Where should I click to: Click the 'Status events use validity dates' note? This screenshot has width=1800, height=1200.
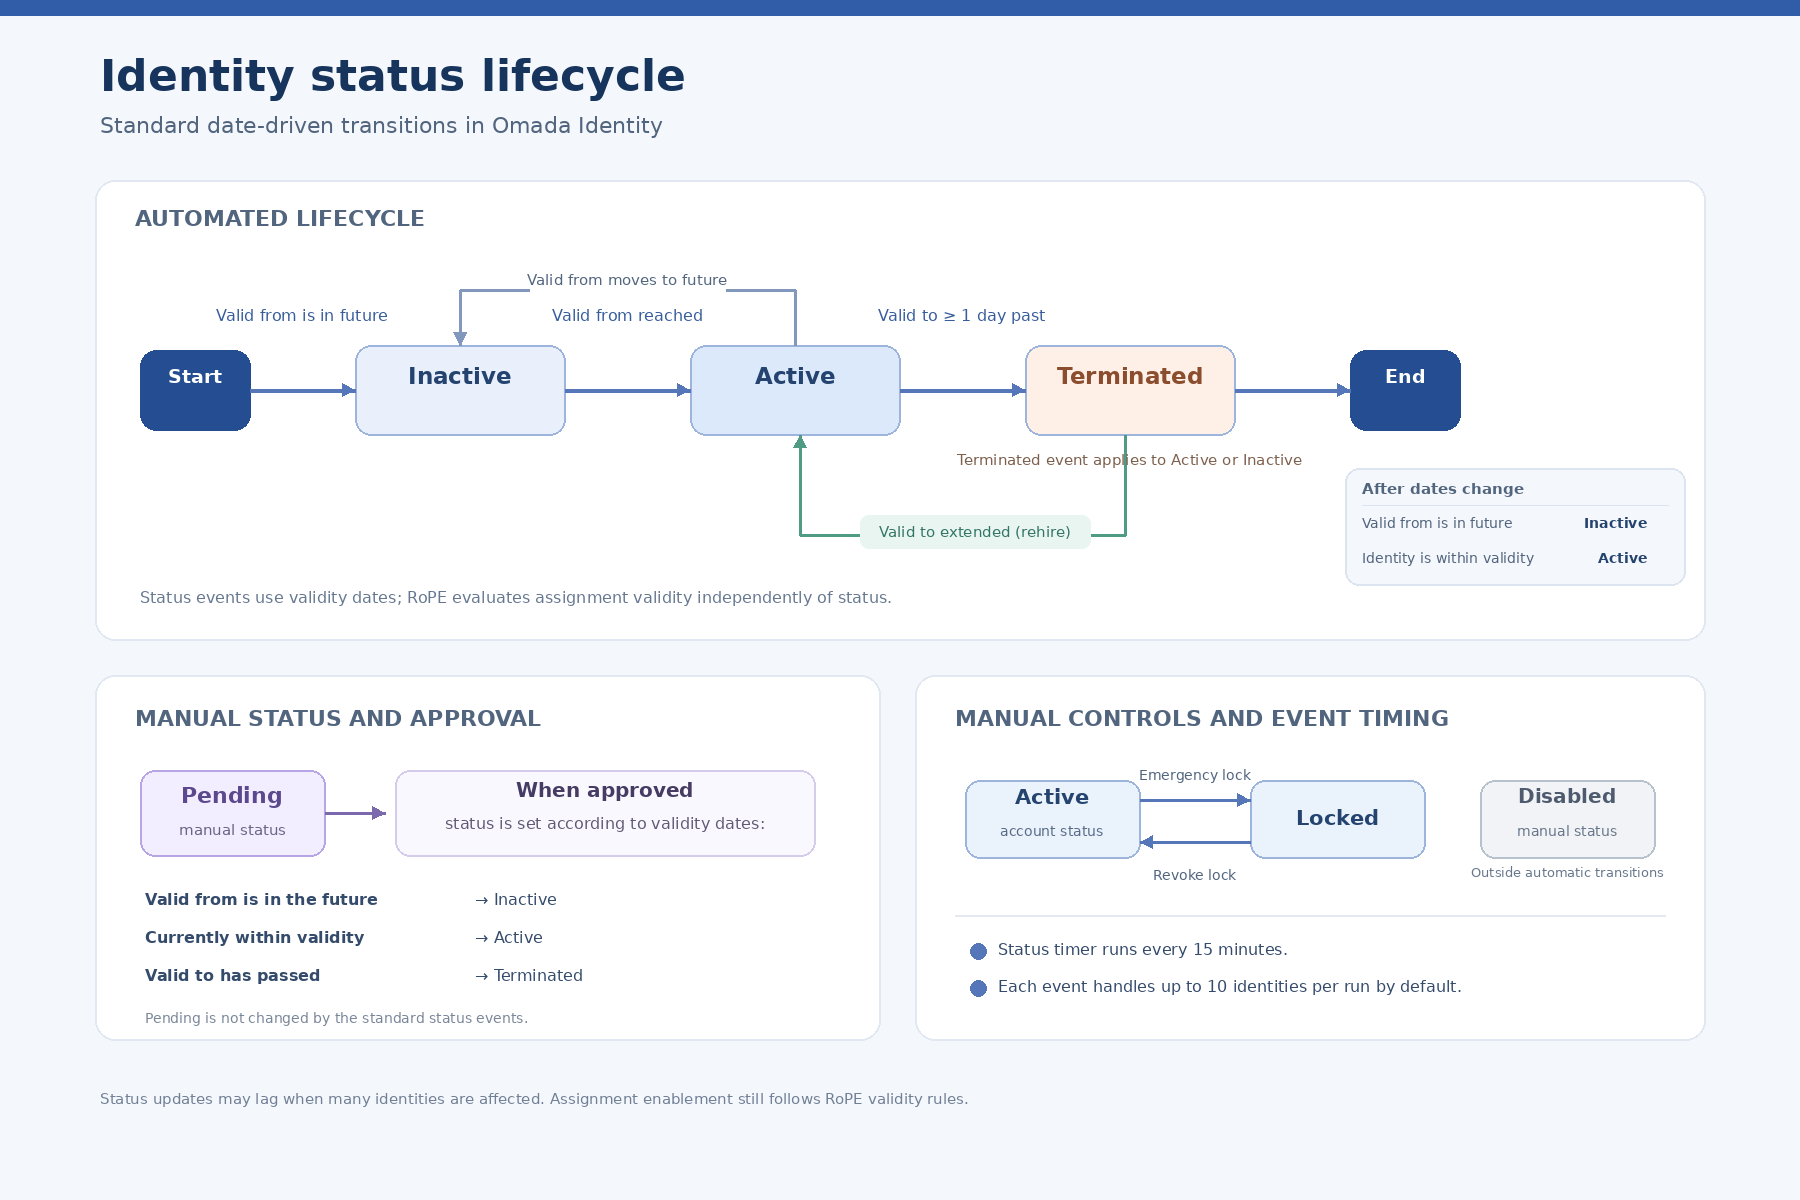click(516, 598)
